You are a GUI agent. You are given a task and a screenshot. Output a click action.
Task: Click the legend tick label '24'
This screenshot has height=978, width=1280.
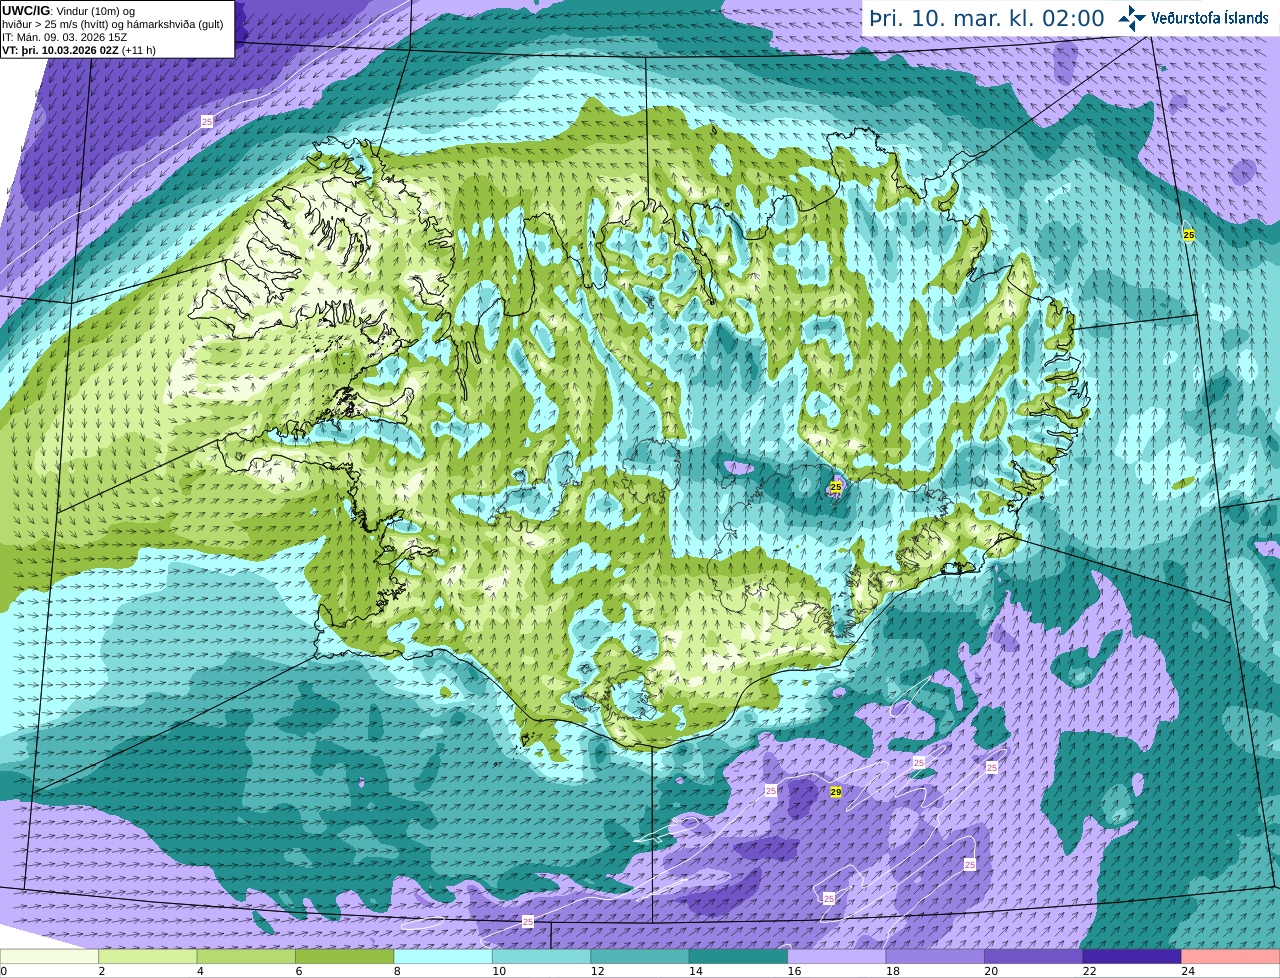[x=1188, y=971]
